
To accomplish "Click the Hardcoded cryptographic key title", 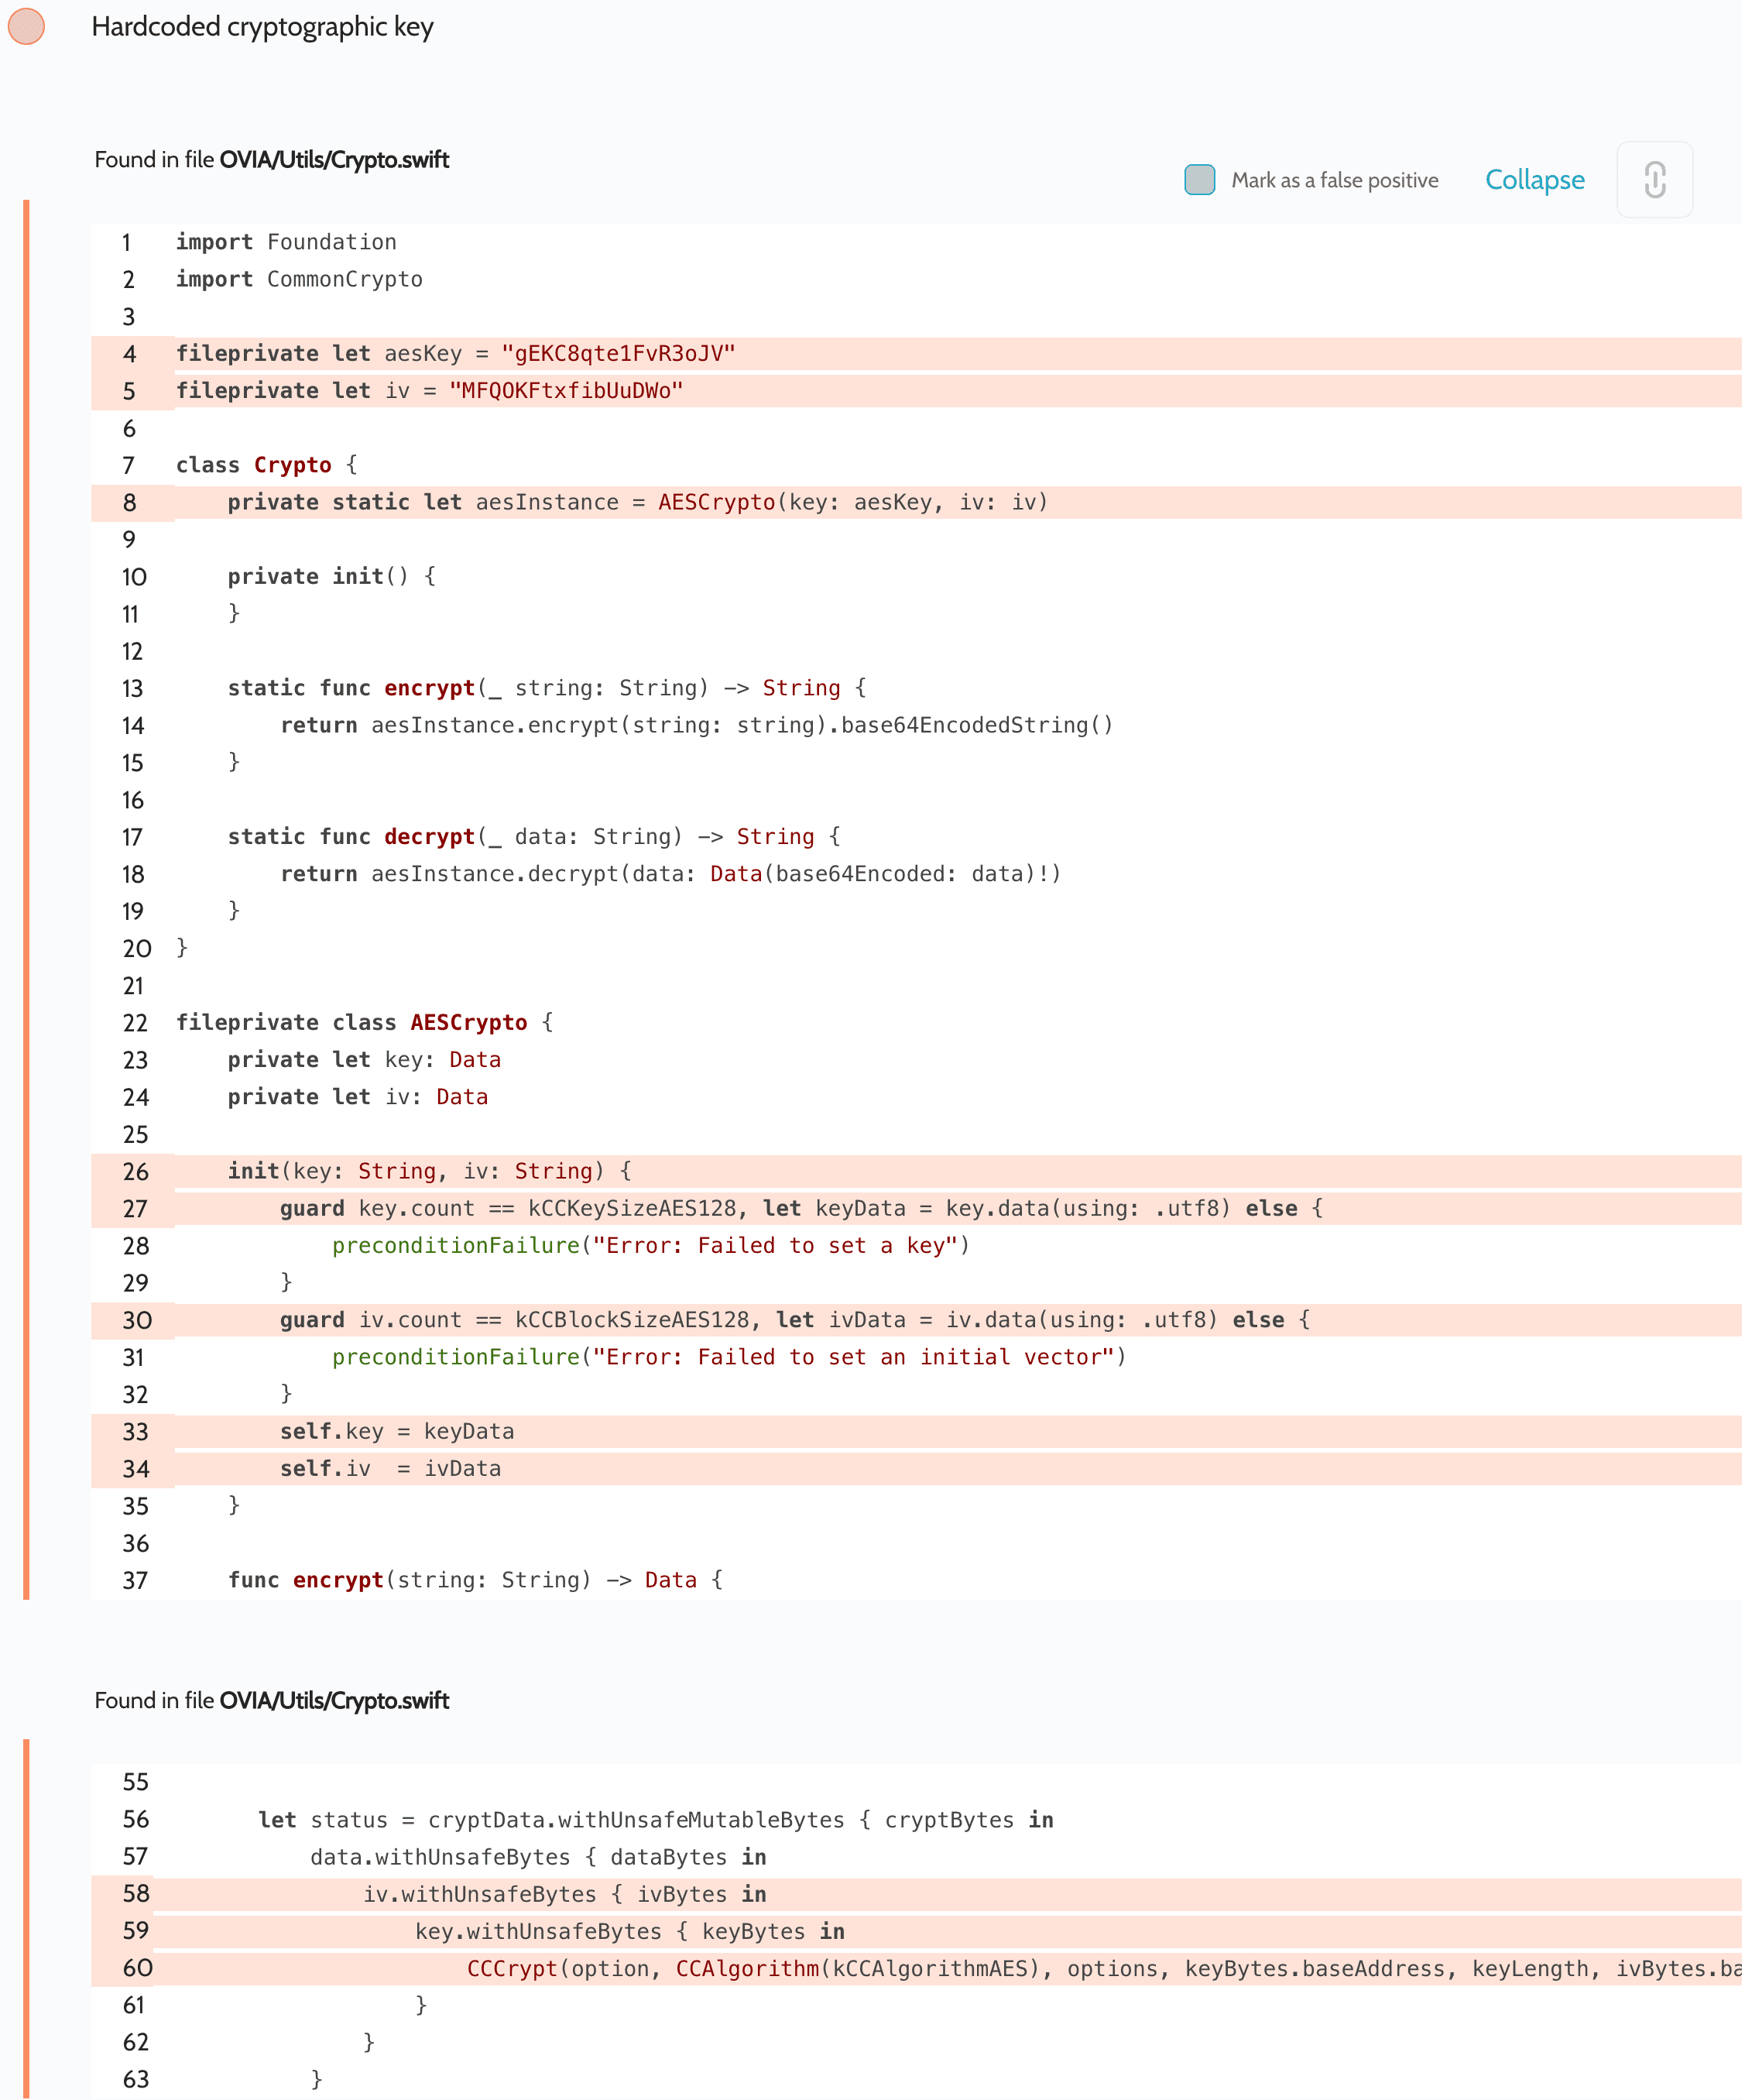I will click(x=262, y=27).
